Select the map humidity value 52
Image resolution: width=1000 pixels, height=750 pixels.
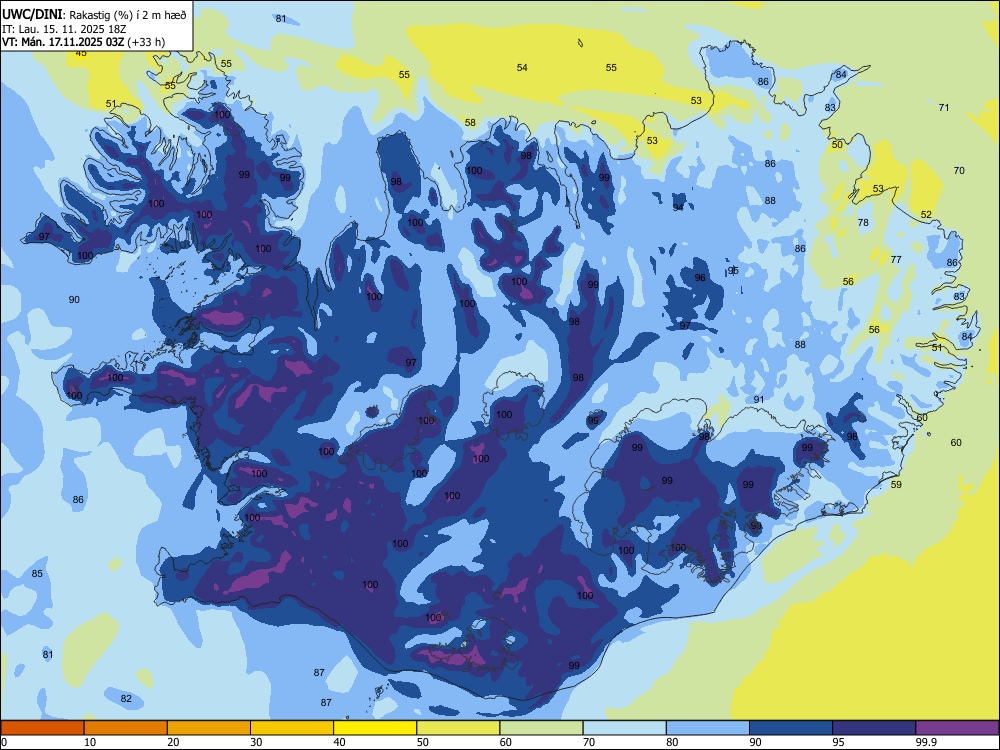(x=926, y=215)
